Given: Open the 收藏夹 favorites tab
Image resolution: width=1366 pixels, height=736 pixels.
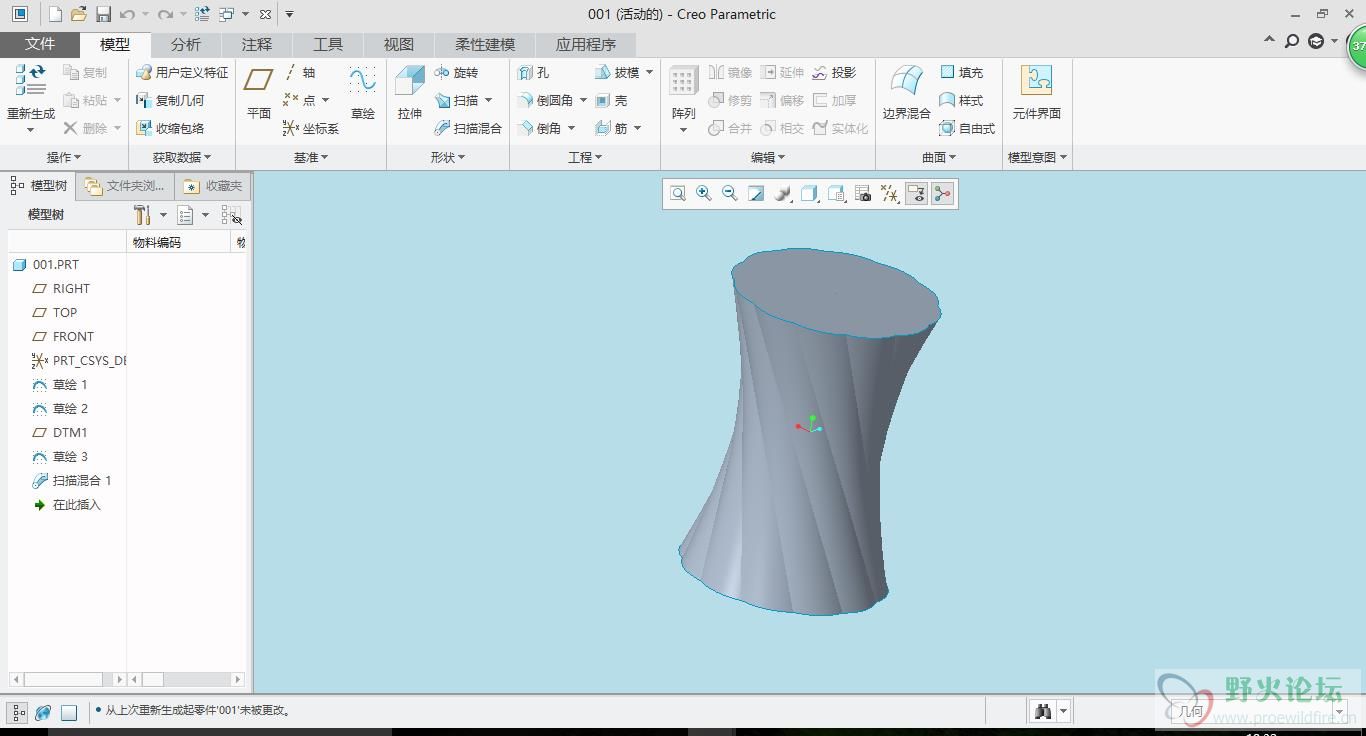Looking at the screenshot, I should pyautogui.click(x=213, y=186).
